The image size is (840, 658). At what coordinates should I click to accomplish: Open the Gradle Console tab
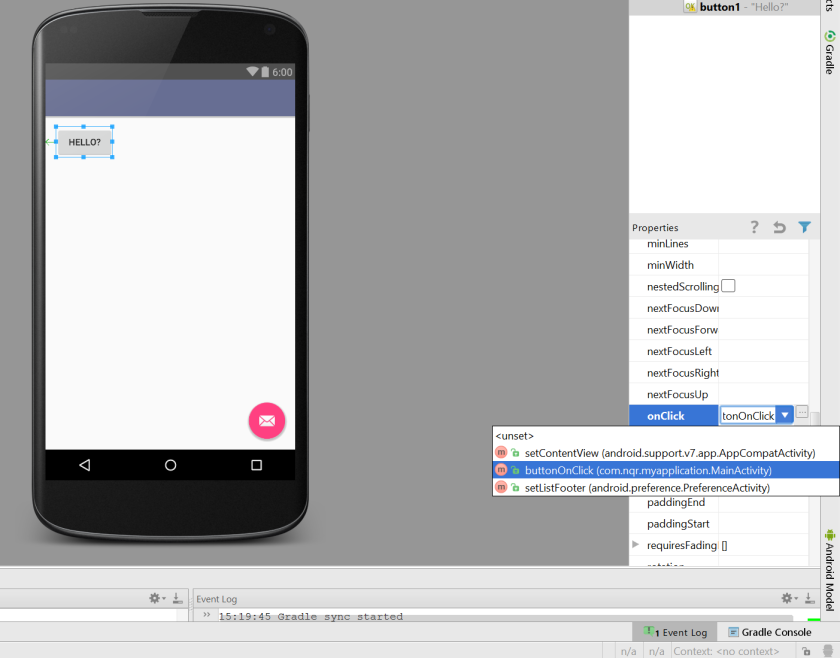coord(769,632)
